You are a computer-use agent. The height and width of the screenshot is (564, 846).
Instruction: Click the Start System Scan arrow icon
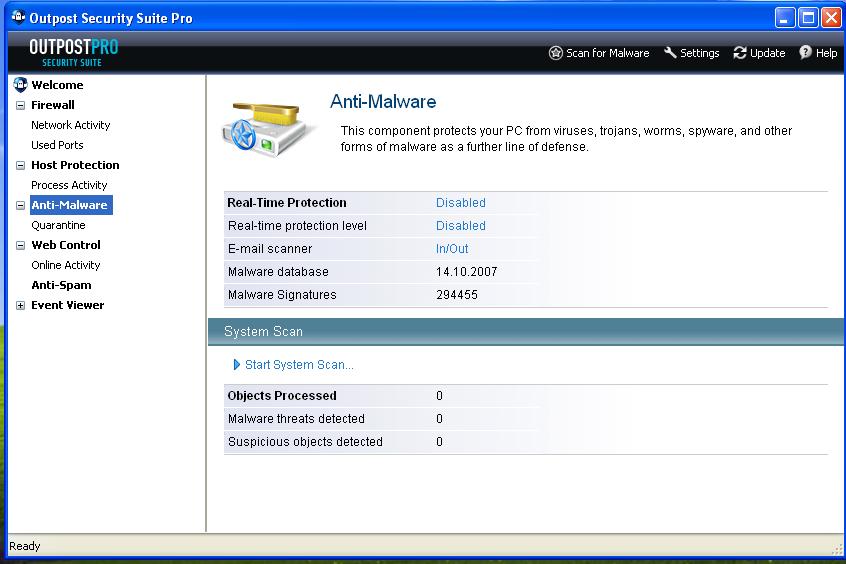point(236,365)
